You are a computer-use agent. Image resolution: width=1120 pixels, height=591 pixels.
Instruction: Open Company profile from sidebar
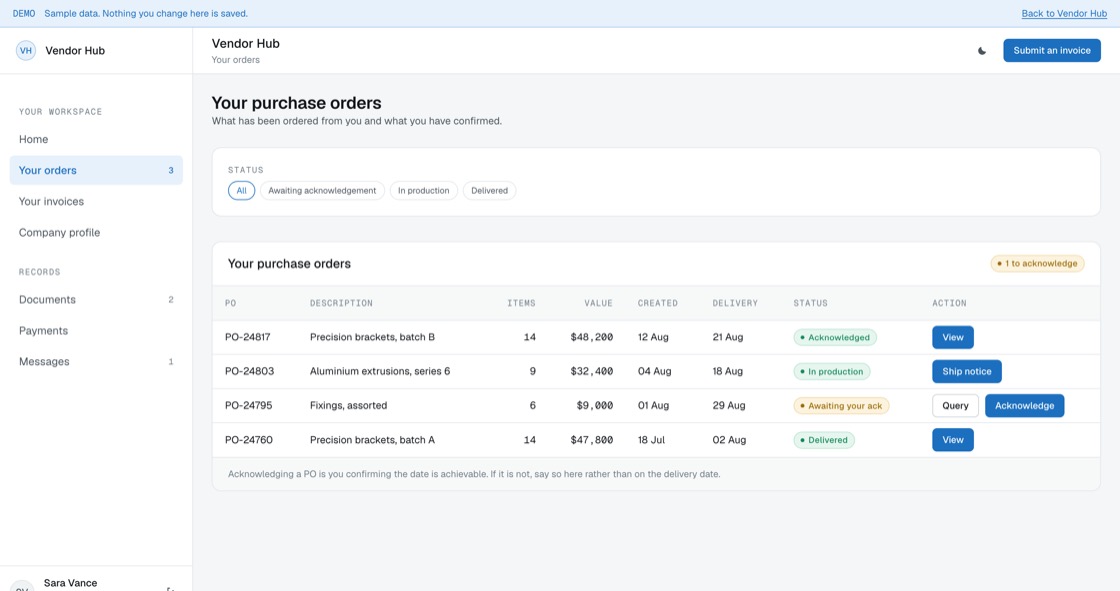(96, 232)
